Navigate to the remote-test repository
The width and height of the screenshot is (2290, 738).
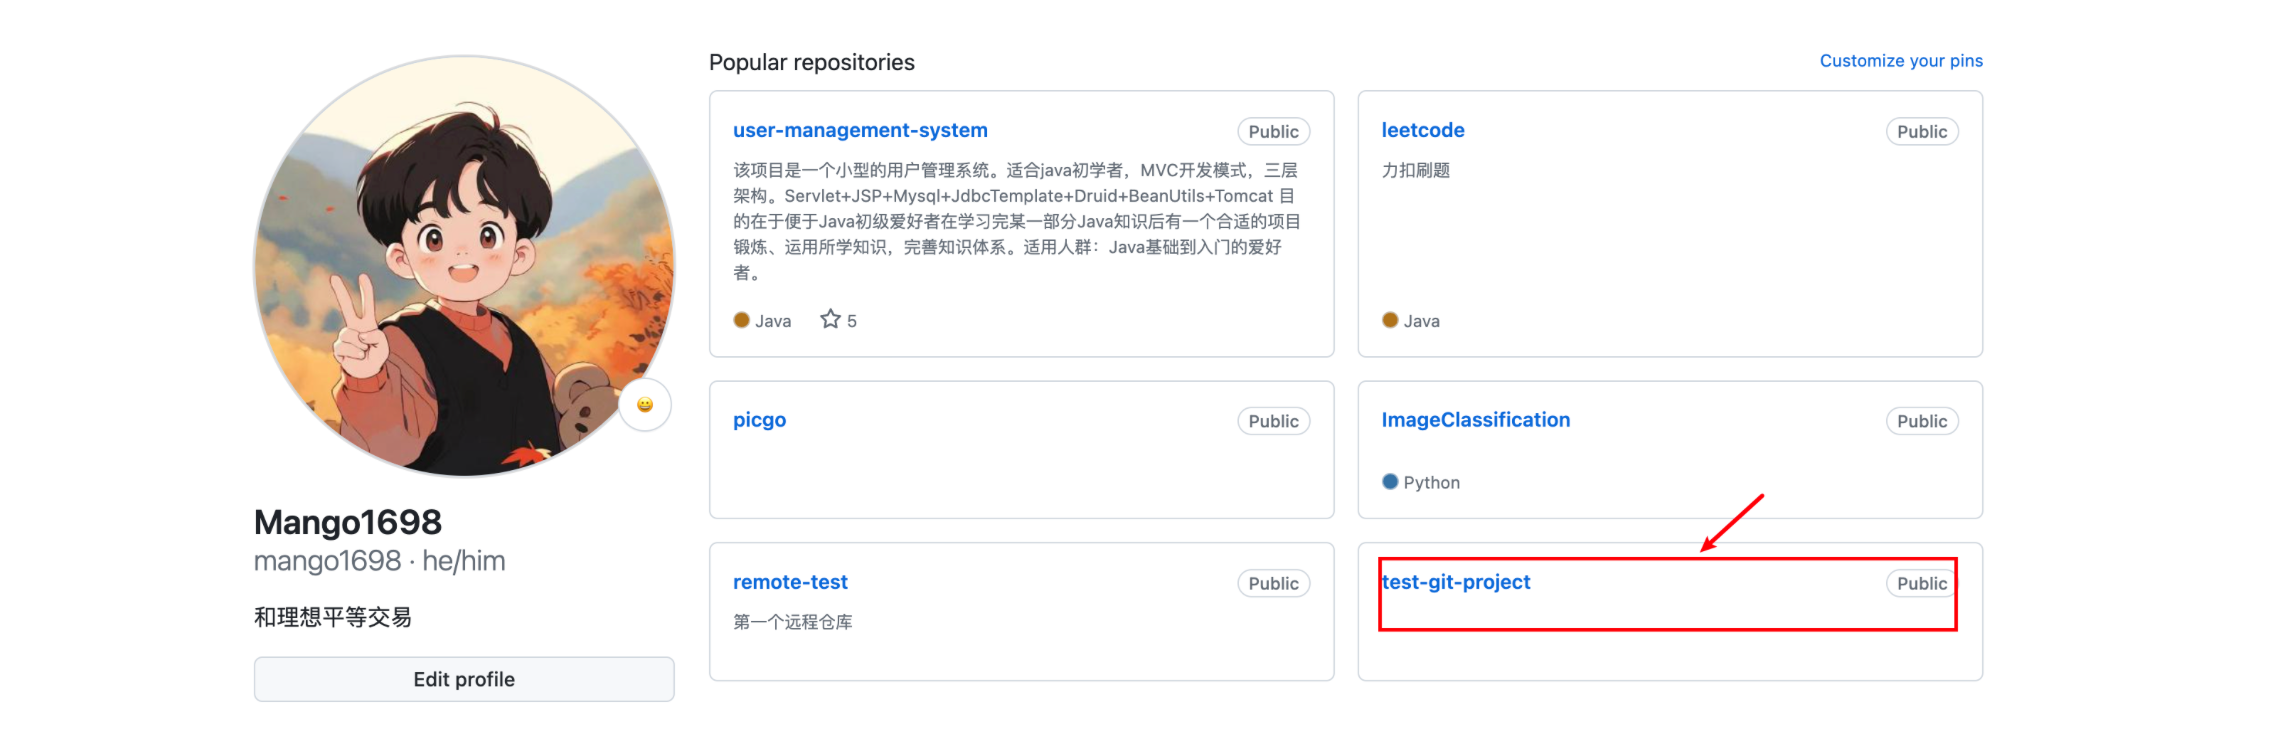coord(790,582)
